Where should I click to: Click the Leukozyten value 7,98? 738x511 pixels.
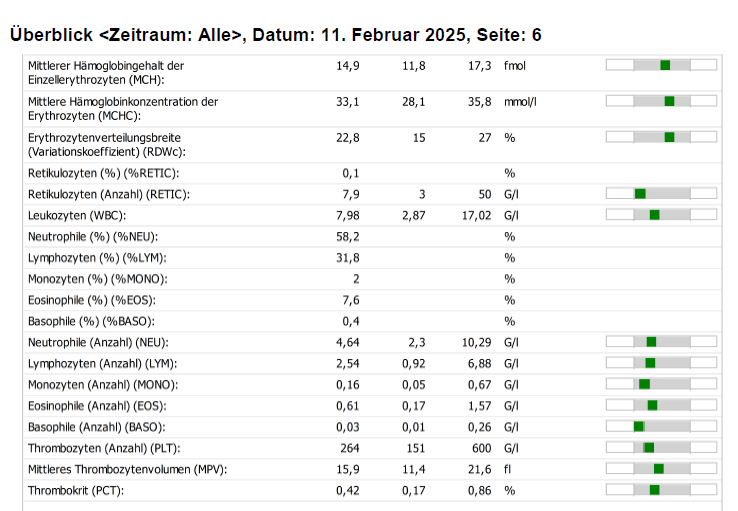coord(347,216)
